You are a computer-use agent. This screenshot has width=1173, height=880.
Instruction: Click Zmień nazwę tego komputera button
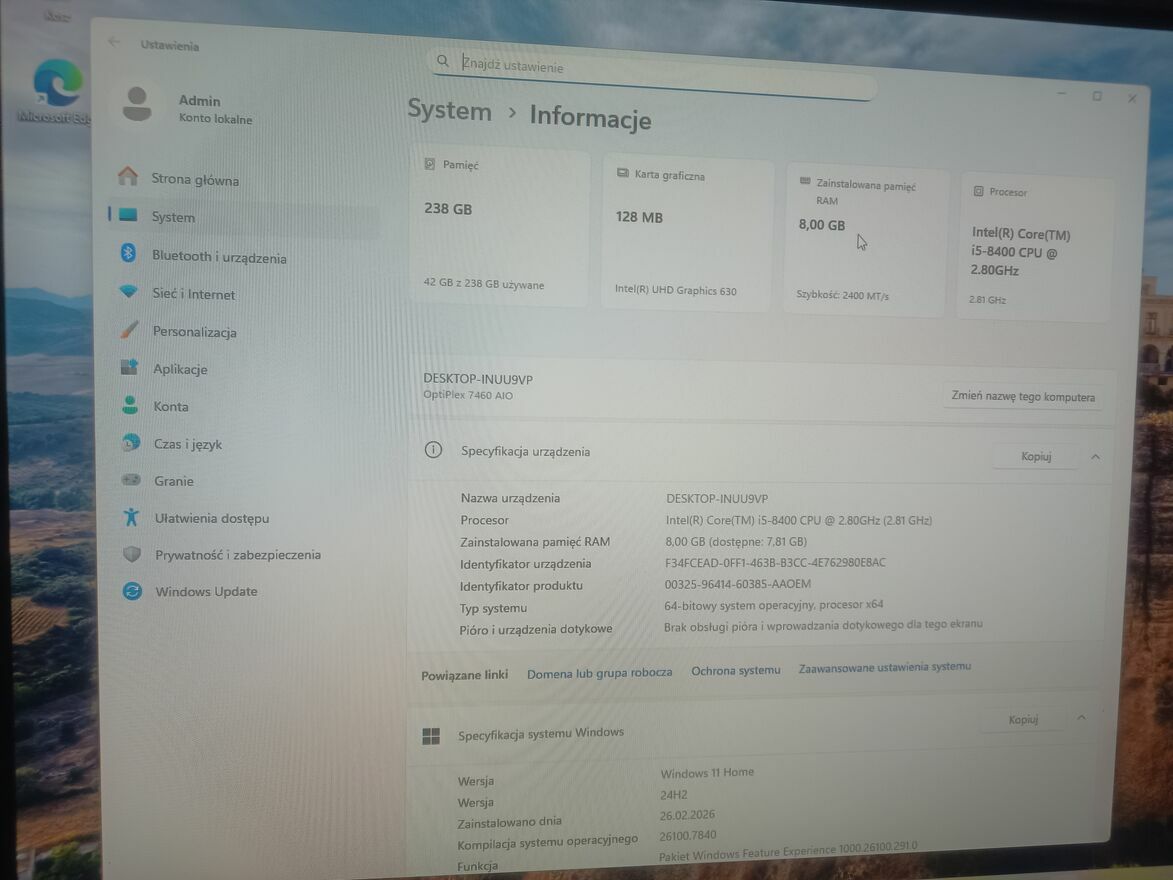[1023, 397]
